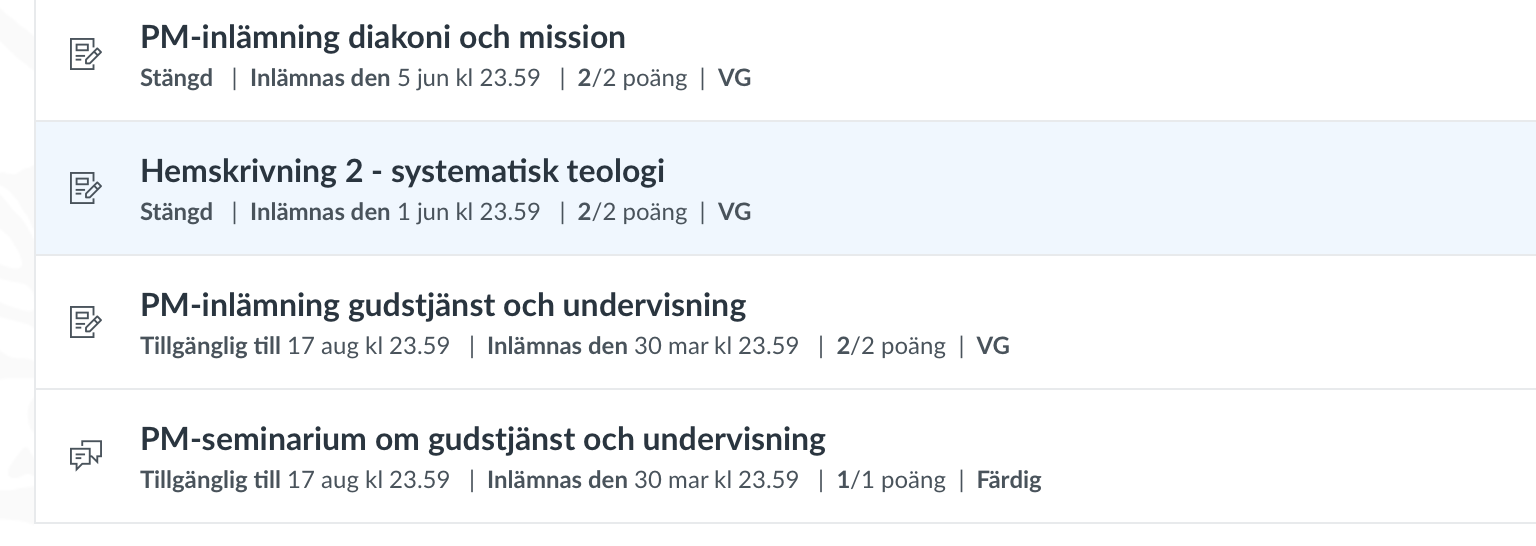Click 2/2 poäng on PM-inlämning gudstjänst row
The height and width of the screenshot is (546, 1536).
click(891, 346)
